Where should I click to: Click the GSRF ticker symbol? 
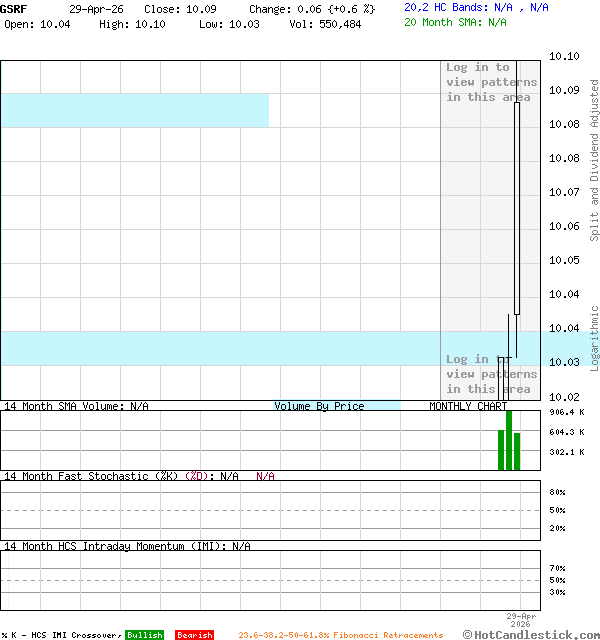coord(14,8)
